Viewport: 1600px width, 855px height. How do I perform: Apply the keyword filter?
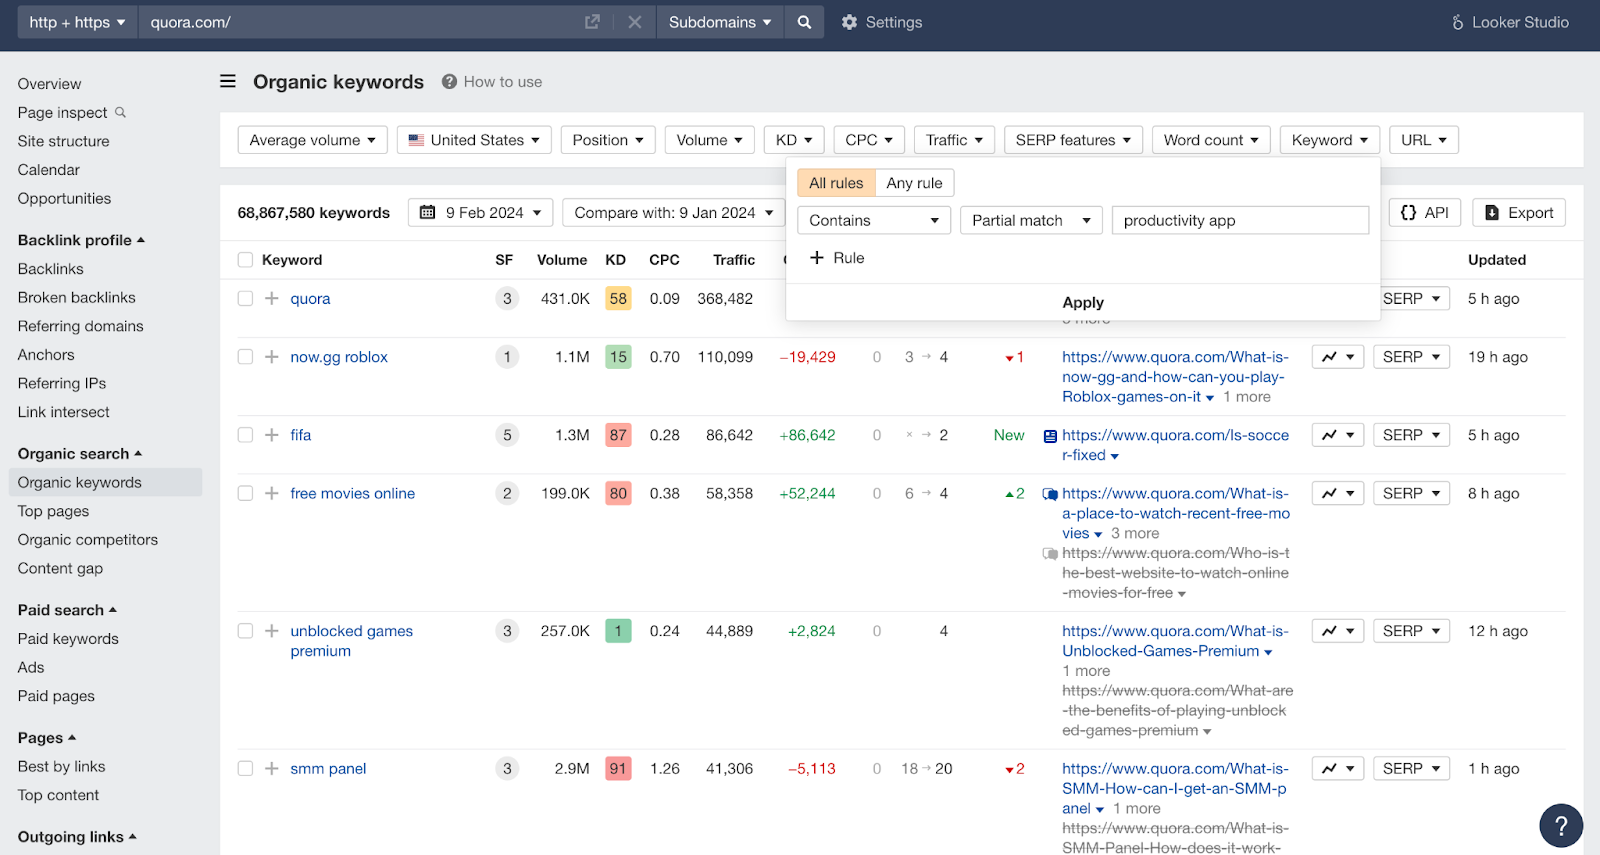click(x=1083, y=302)
